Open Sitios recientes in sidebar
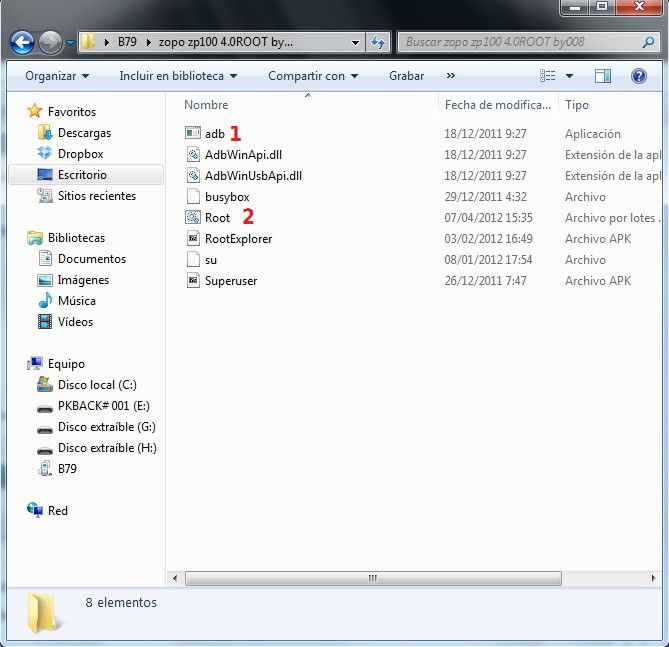The height and width of the screenshot is (647, 669). coord(97,196)
